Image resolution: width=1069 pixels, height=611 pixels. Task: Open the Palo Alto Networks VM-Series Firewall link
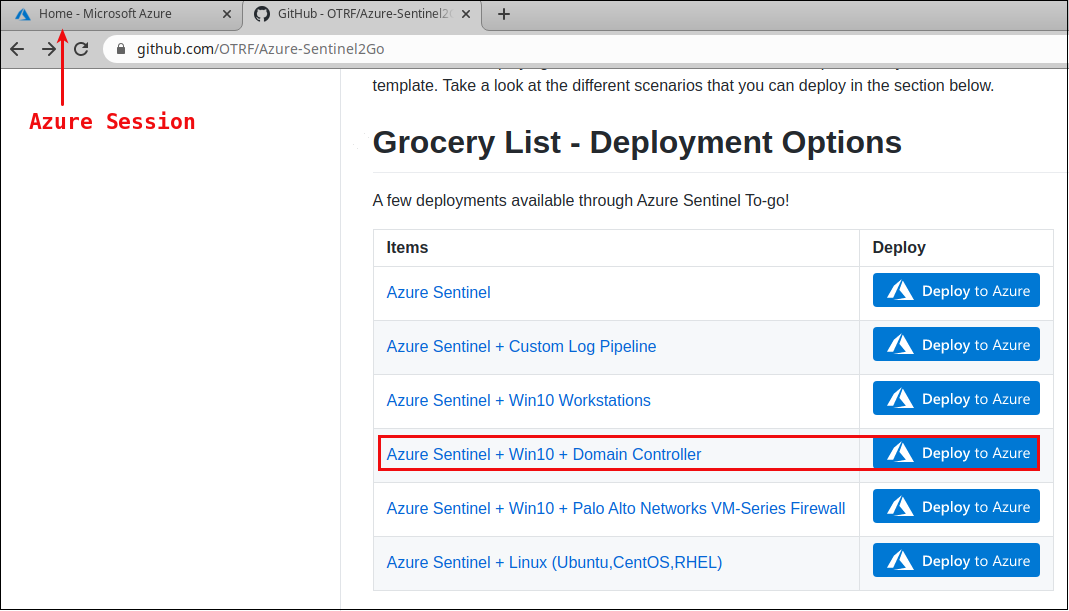pos(615,509)
